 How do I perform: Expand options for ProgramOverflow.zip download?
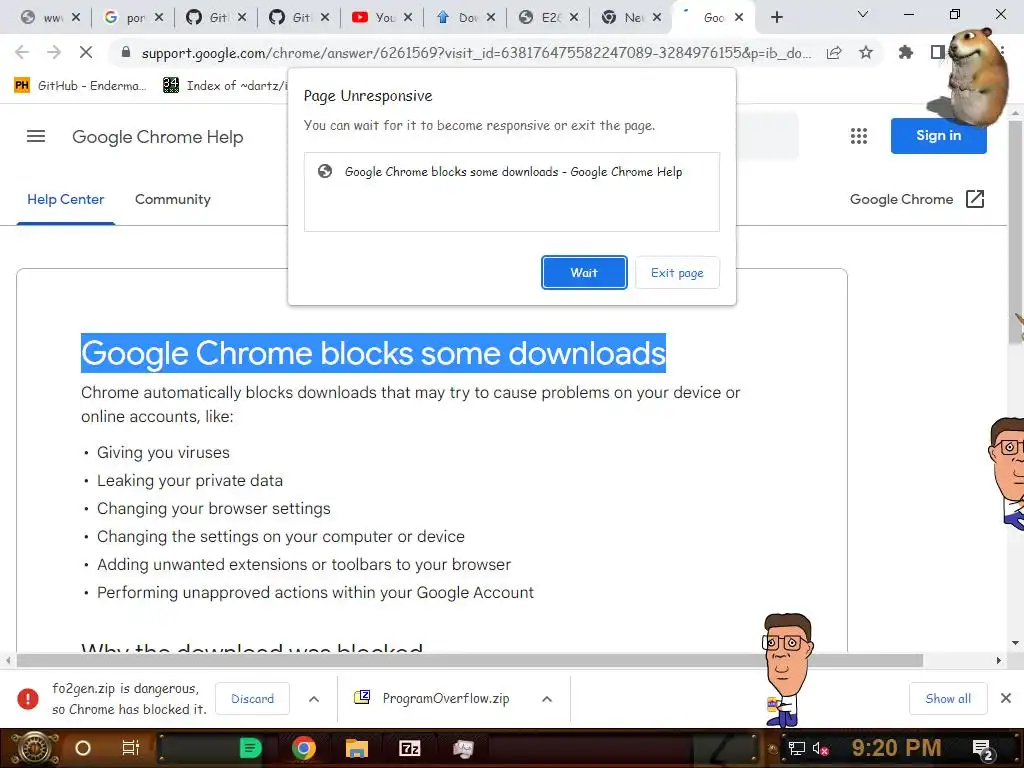point(547,699)
